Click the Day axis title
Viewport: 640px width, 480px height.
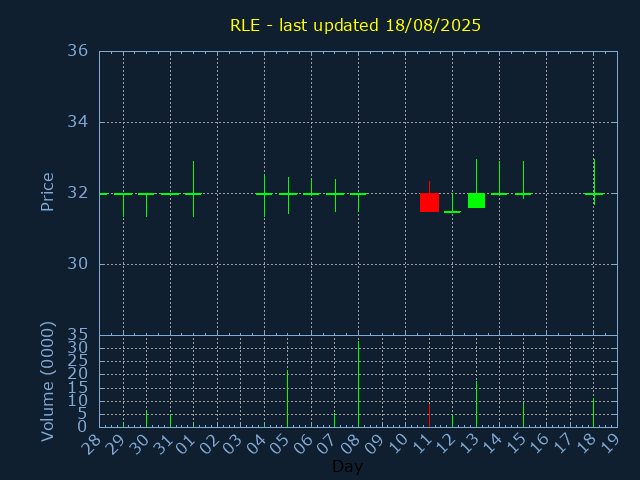pyautogui.click(x=347, y=467)
